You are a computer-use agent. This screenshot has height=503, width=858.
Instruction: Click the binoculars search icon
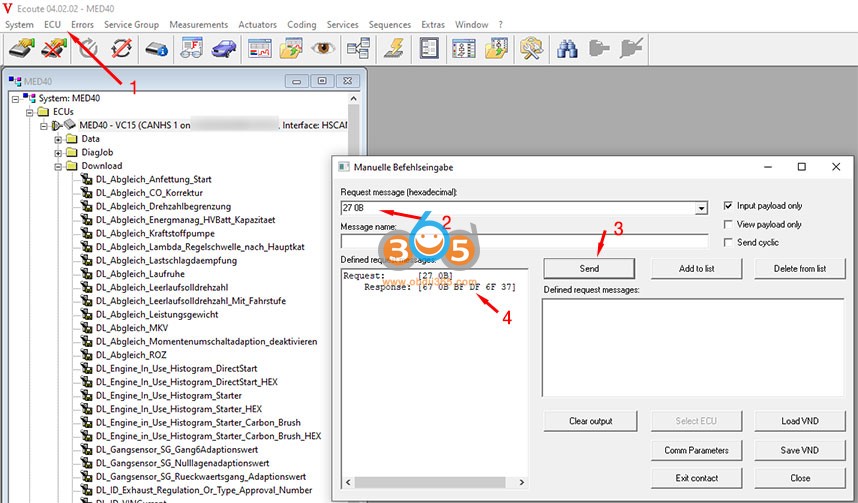click(567, 49)
